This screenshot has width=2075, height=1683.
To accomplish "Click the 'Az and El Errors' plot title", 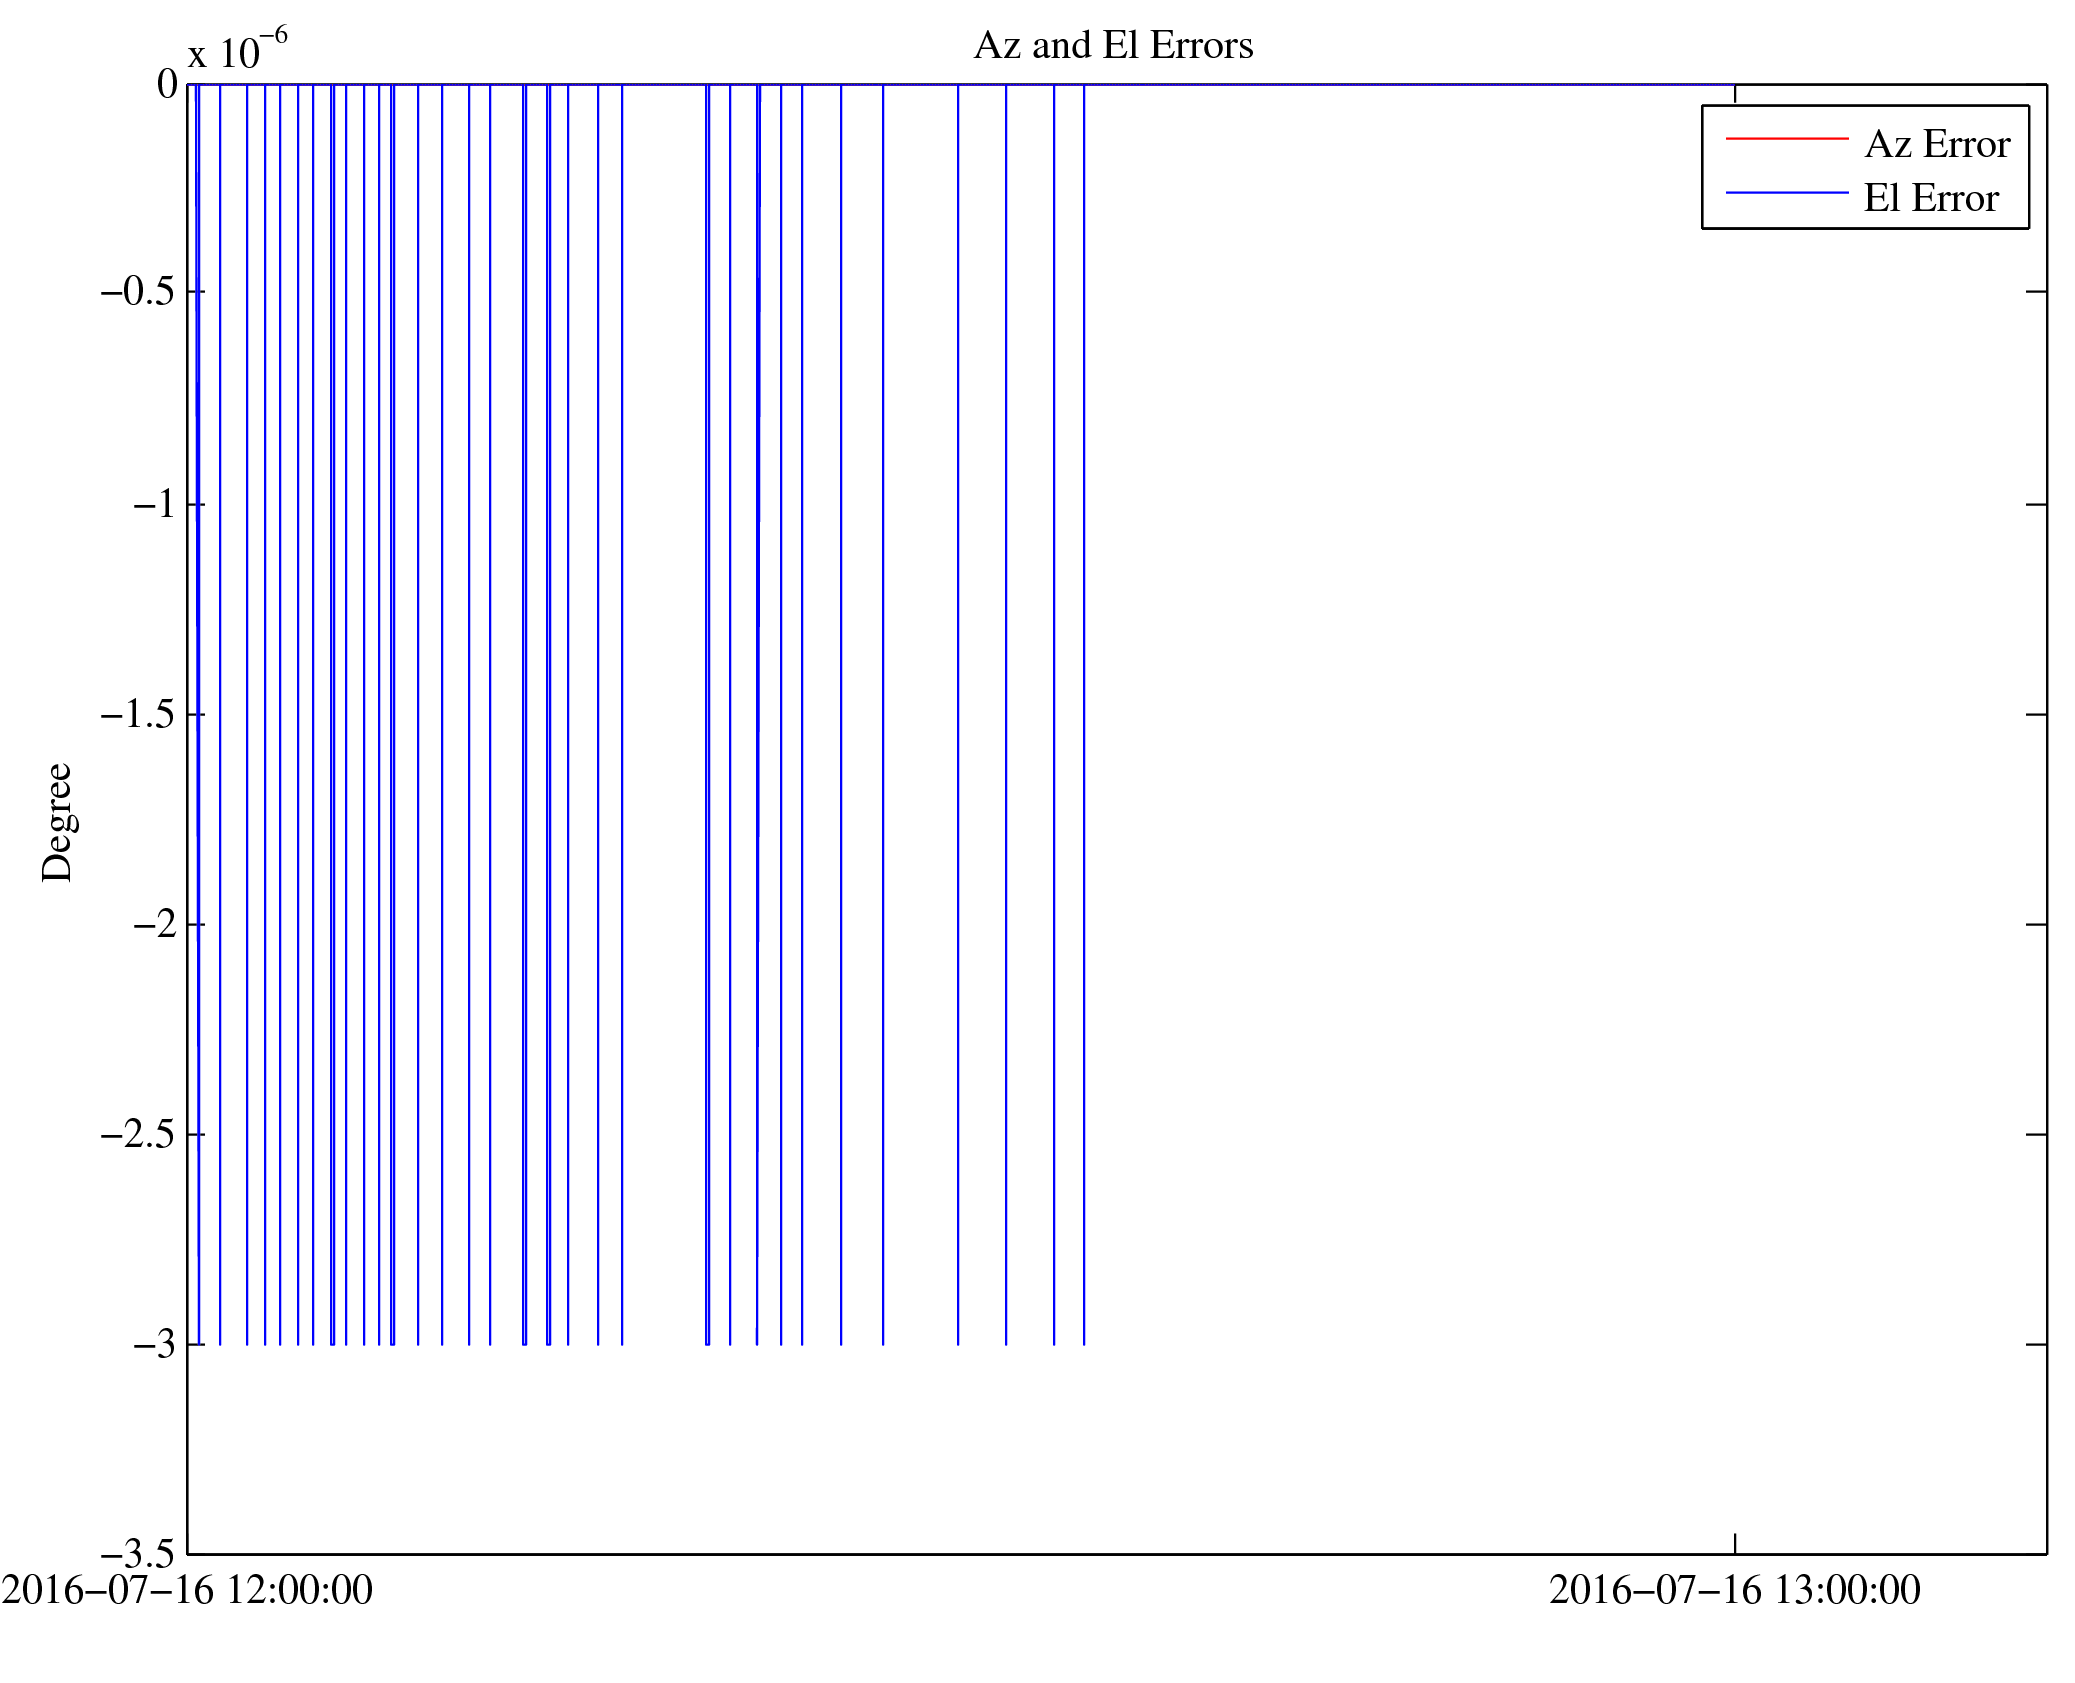I will coord(1112,46).
